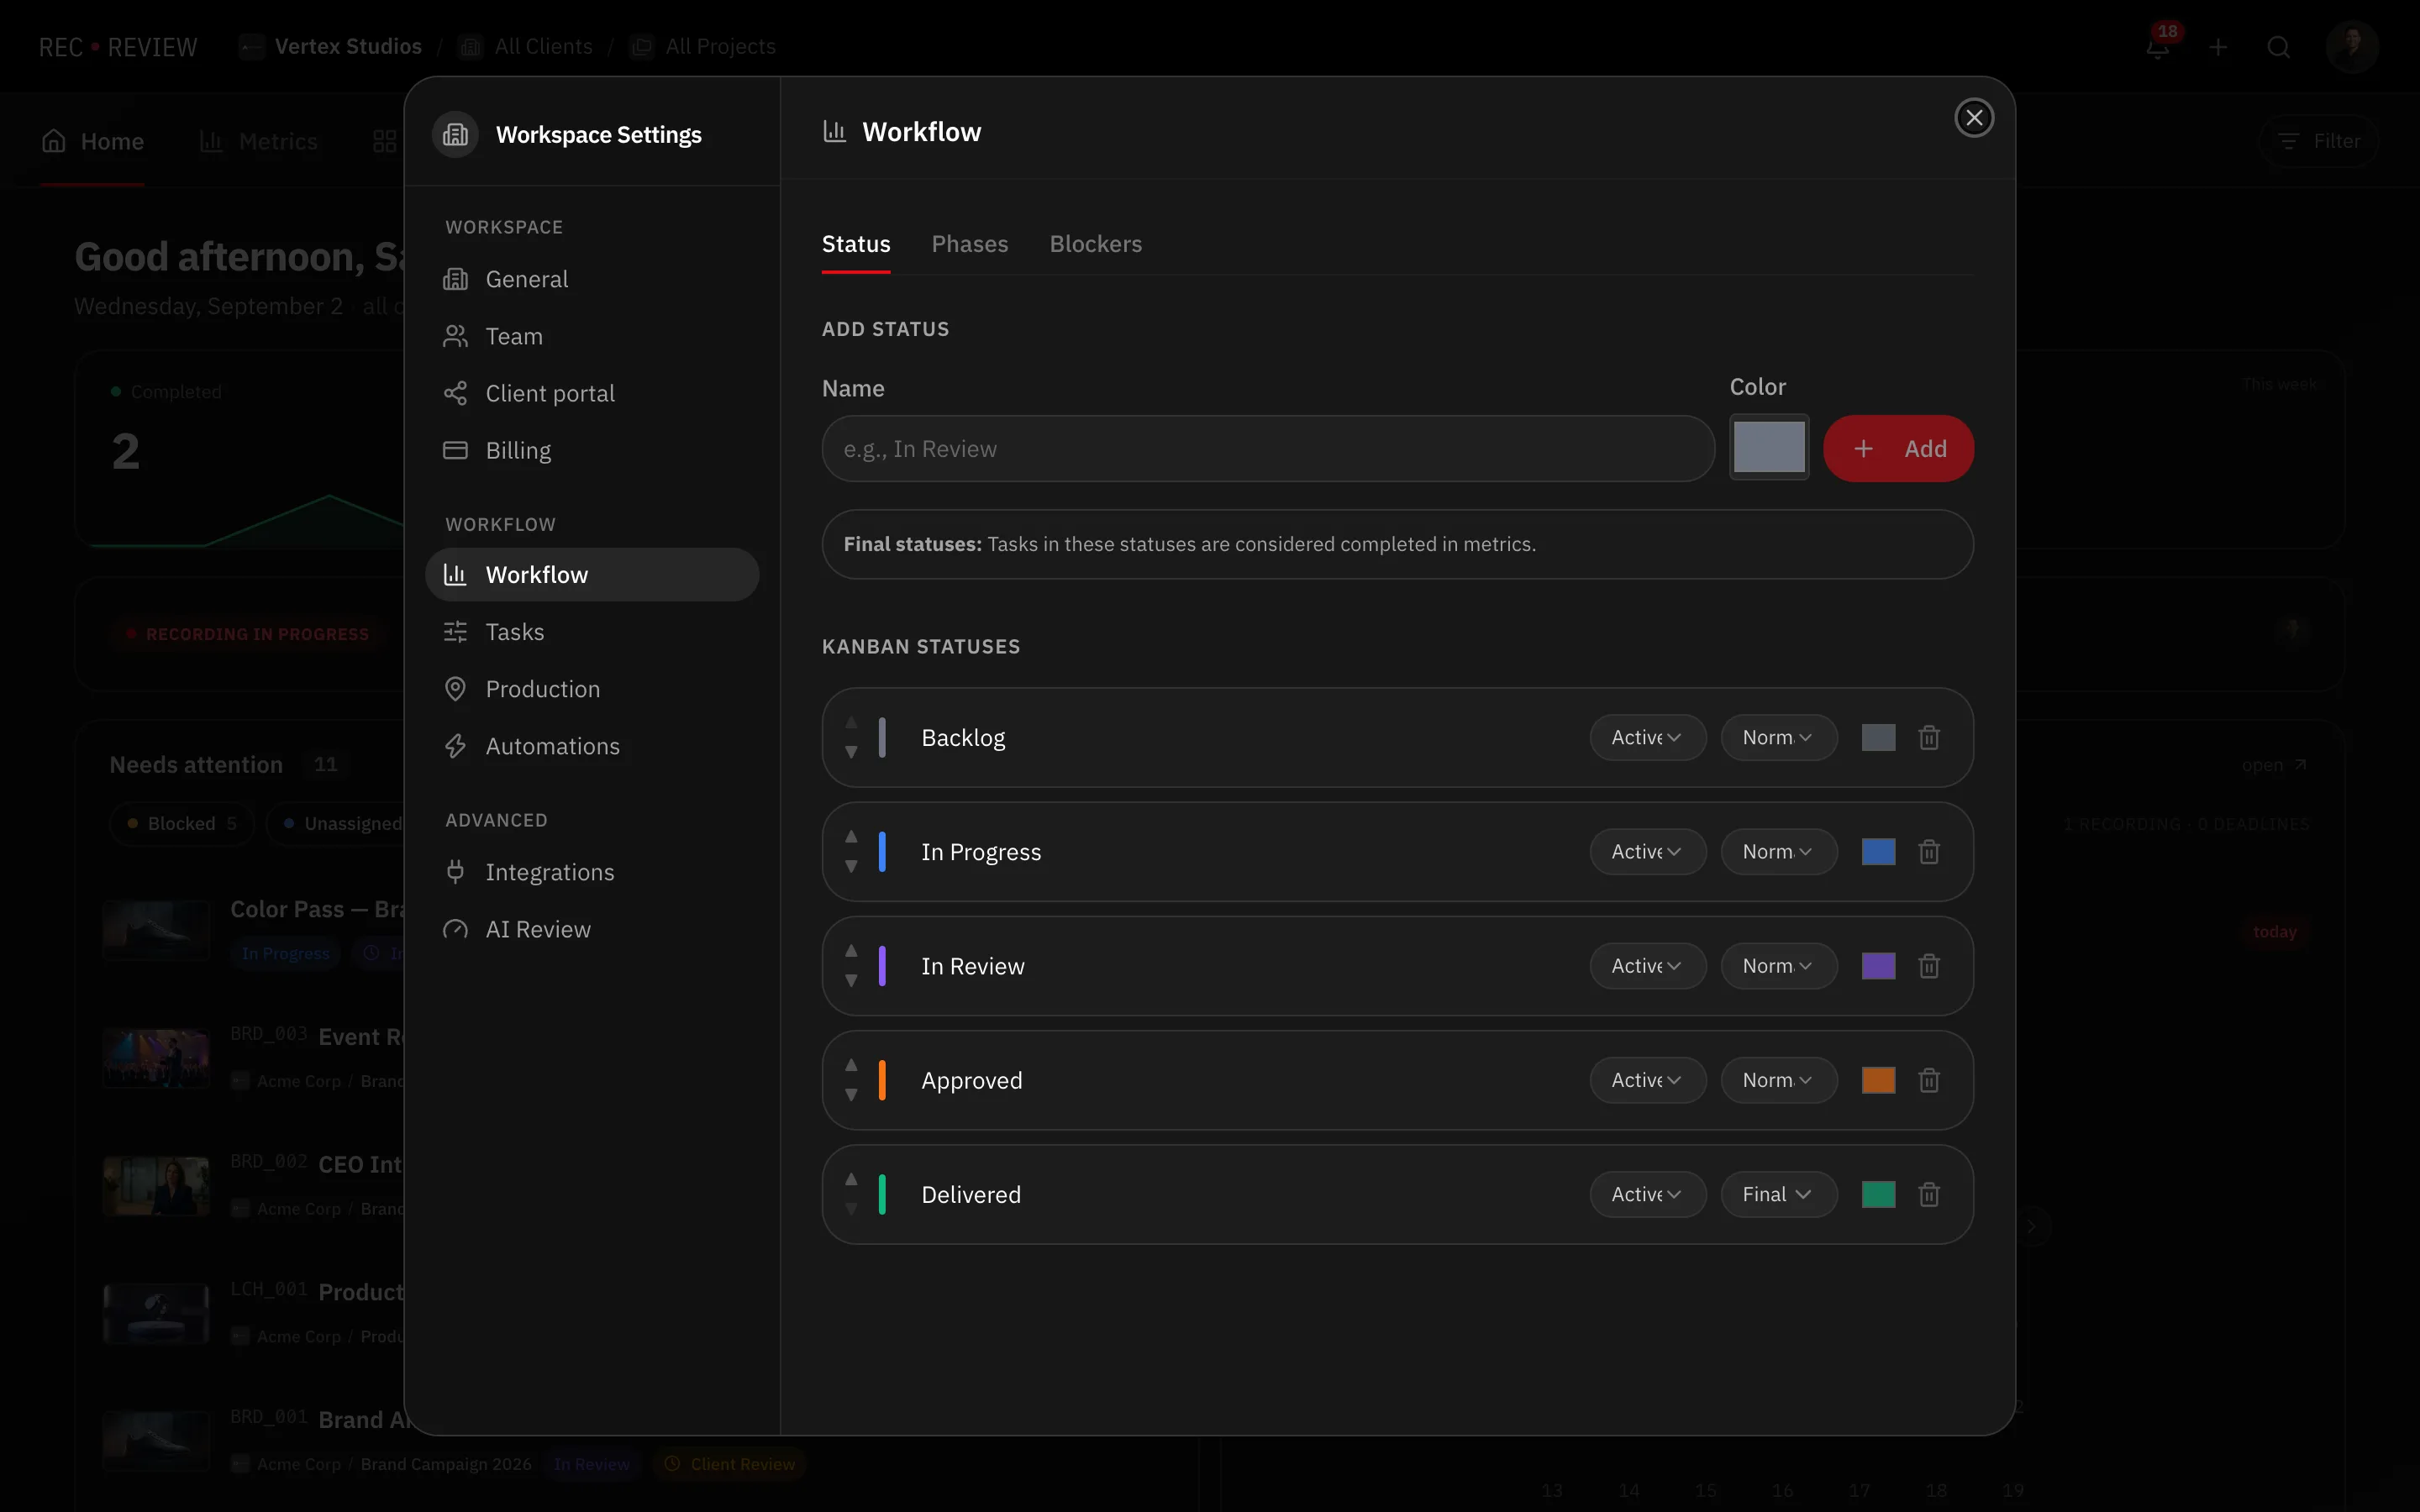Move Delivered status up

click(851, 1179)
